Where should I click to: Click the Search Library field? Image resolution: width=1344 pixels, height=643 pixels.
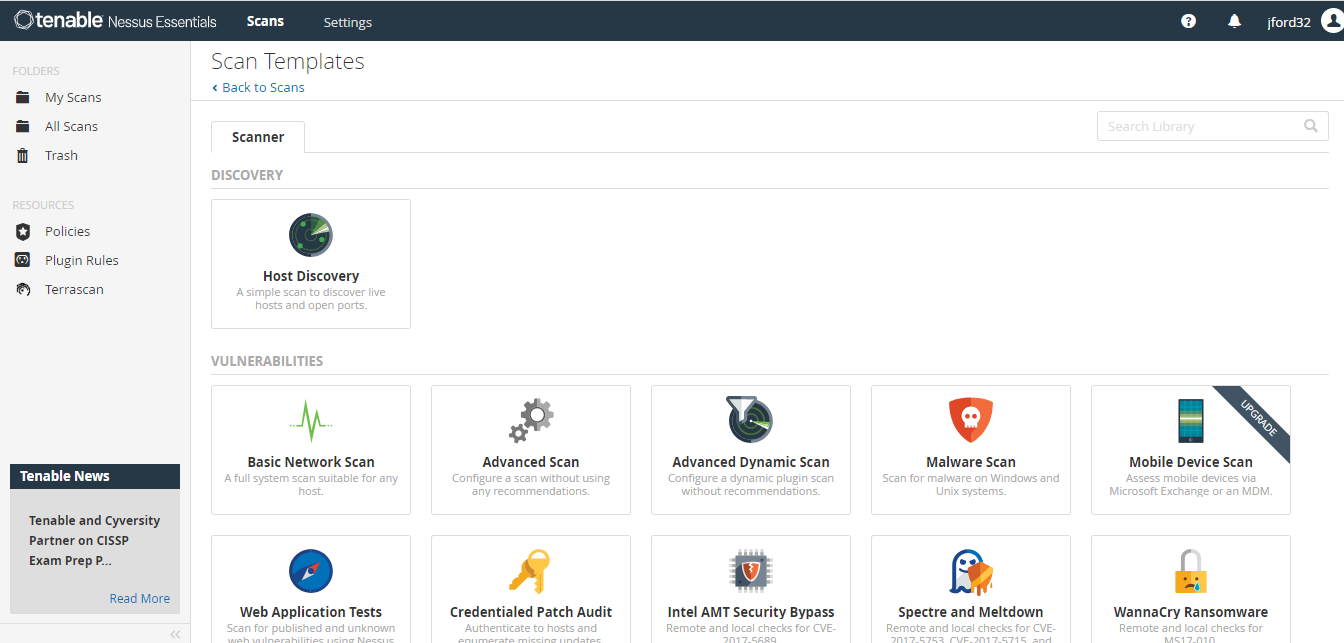click(x=1200, y=125)
